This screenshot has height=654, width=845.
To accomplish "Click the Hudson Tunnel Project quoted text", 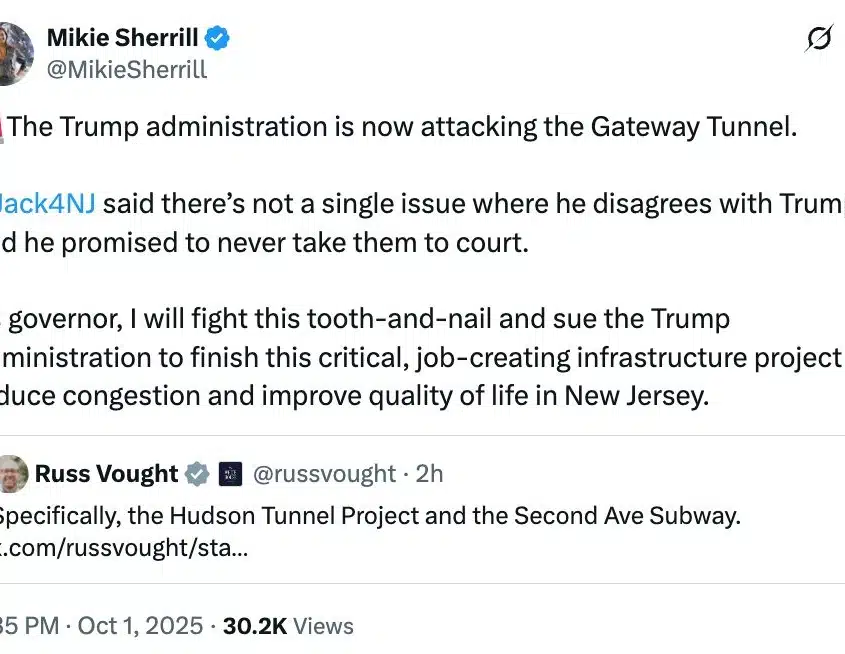I will point(370,516).
